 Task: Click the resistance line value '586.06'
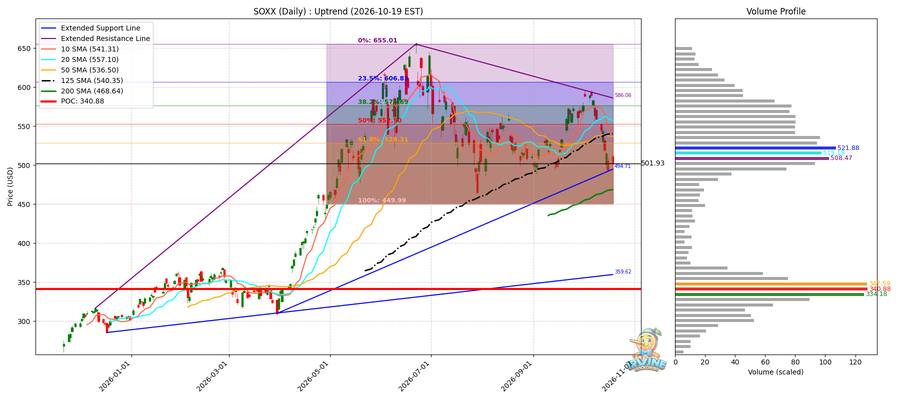pos(623,95)
